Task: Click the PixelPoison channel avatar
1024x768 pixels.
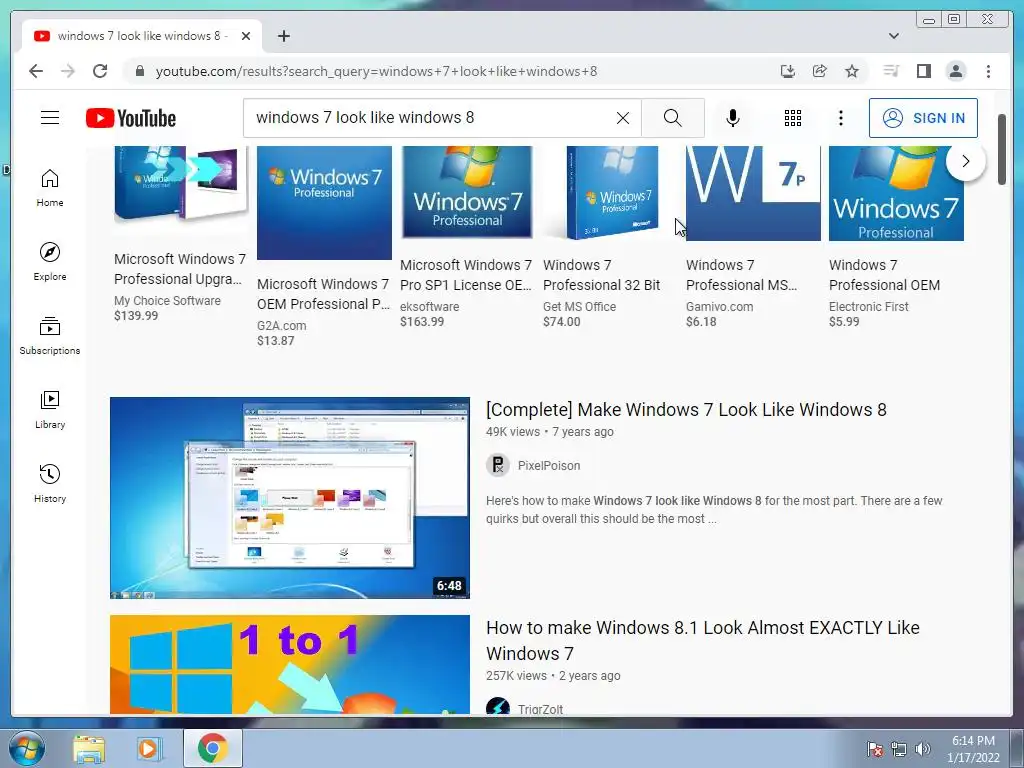Action: tap(498, 465)
